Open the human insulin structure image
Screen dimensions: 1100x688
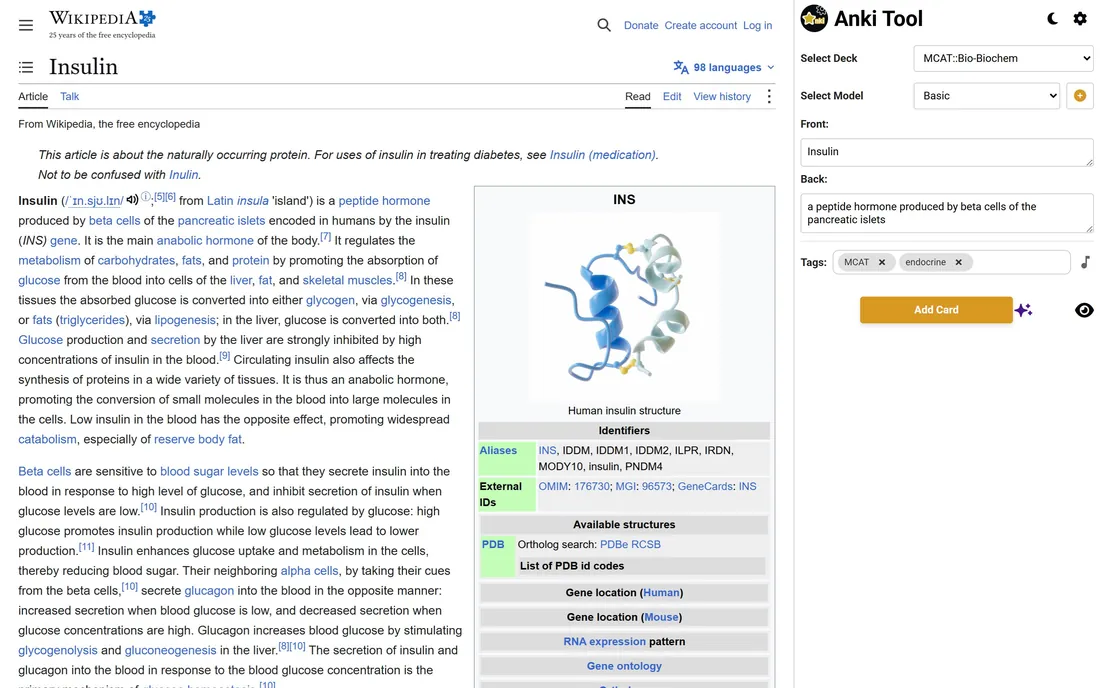624,306
